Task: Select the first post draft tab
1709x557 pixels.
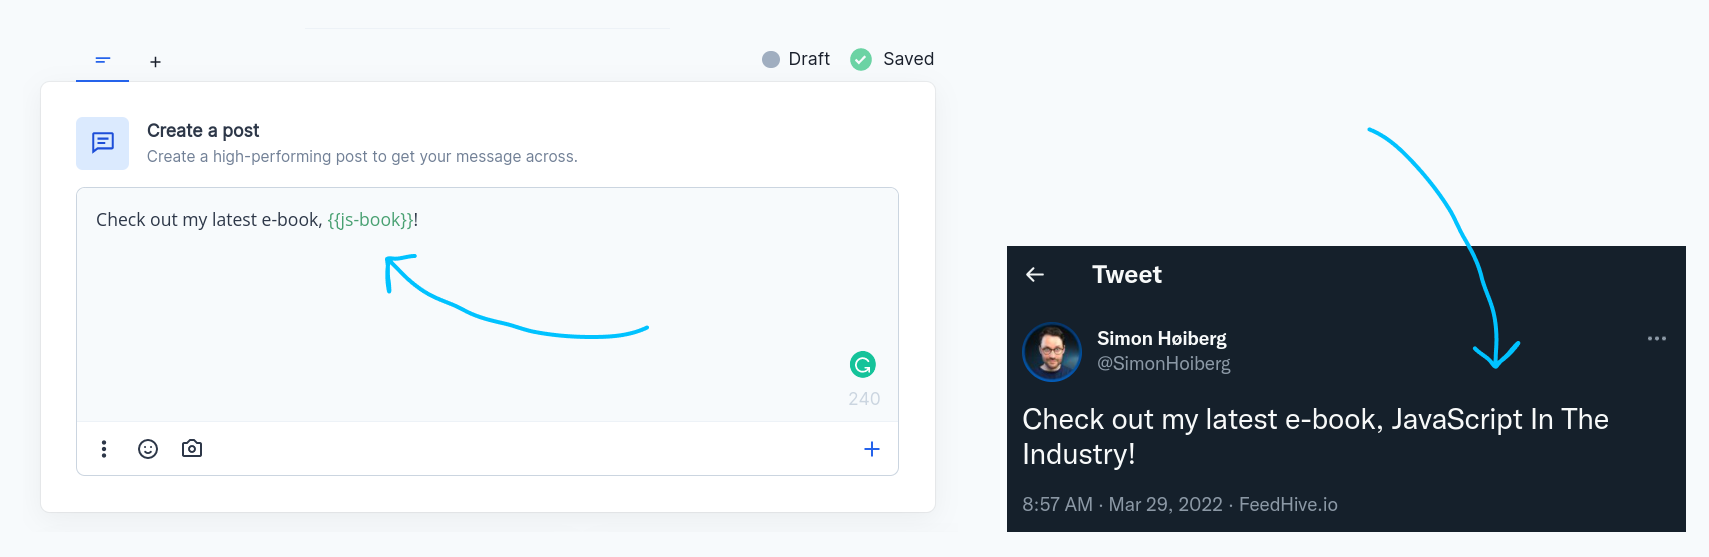Action: [x=102, y=61]
